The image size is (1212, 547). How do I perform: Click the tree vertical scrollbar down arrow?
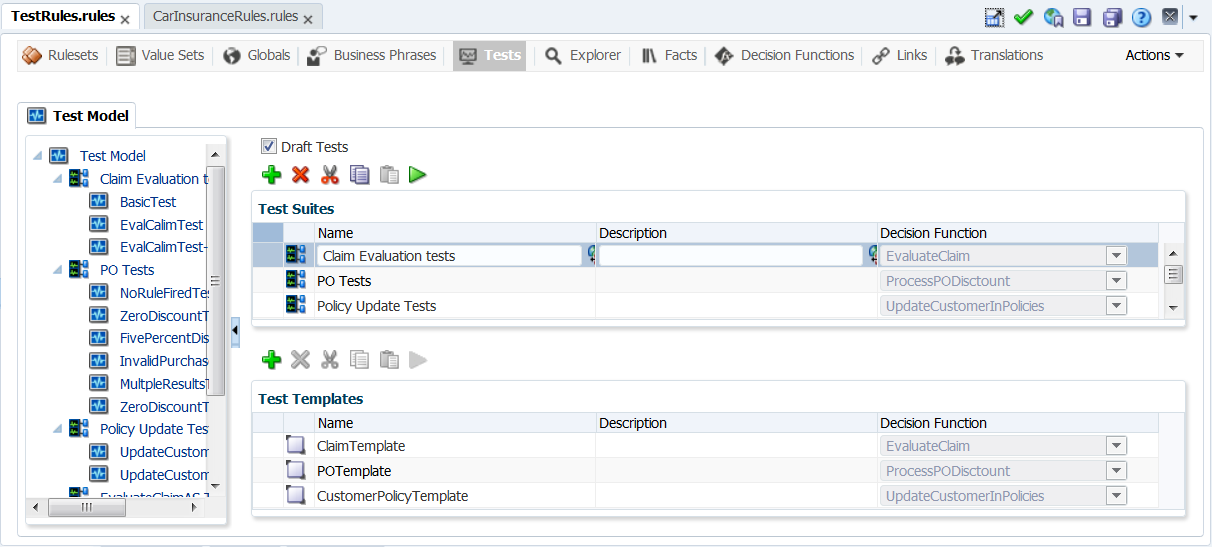214,487
